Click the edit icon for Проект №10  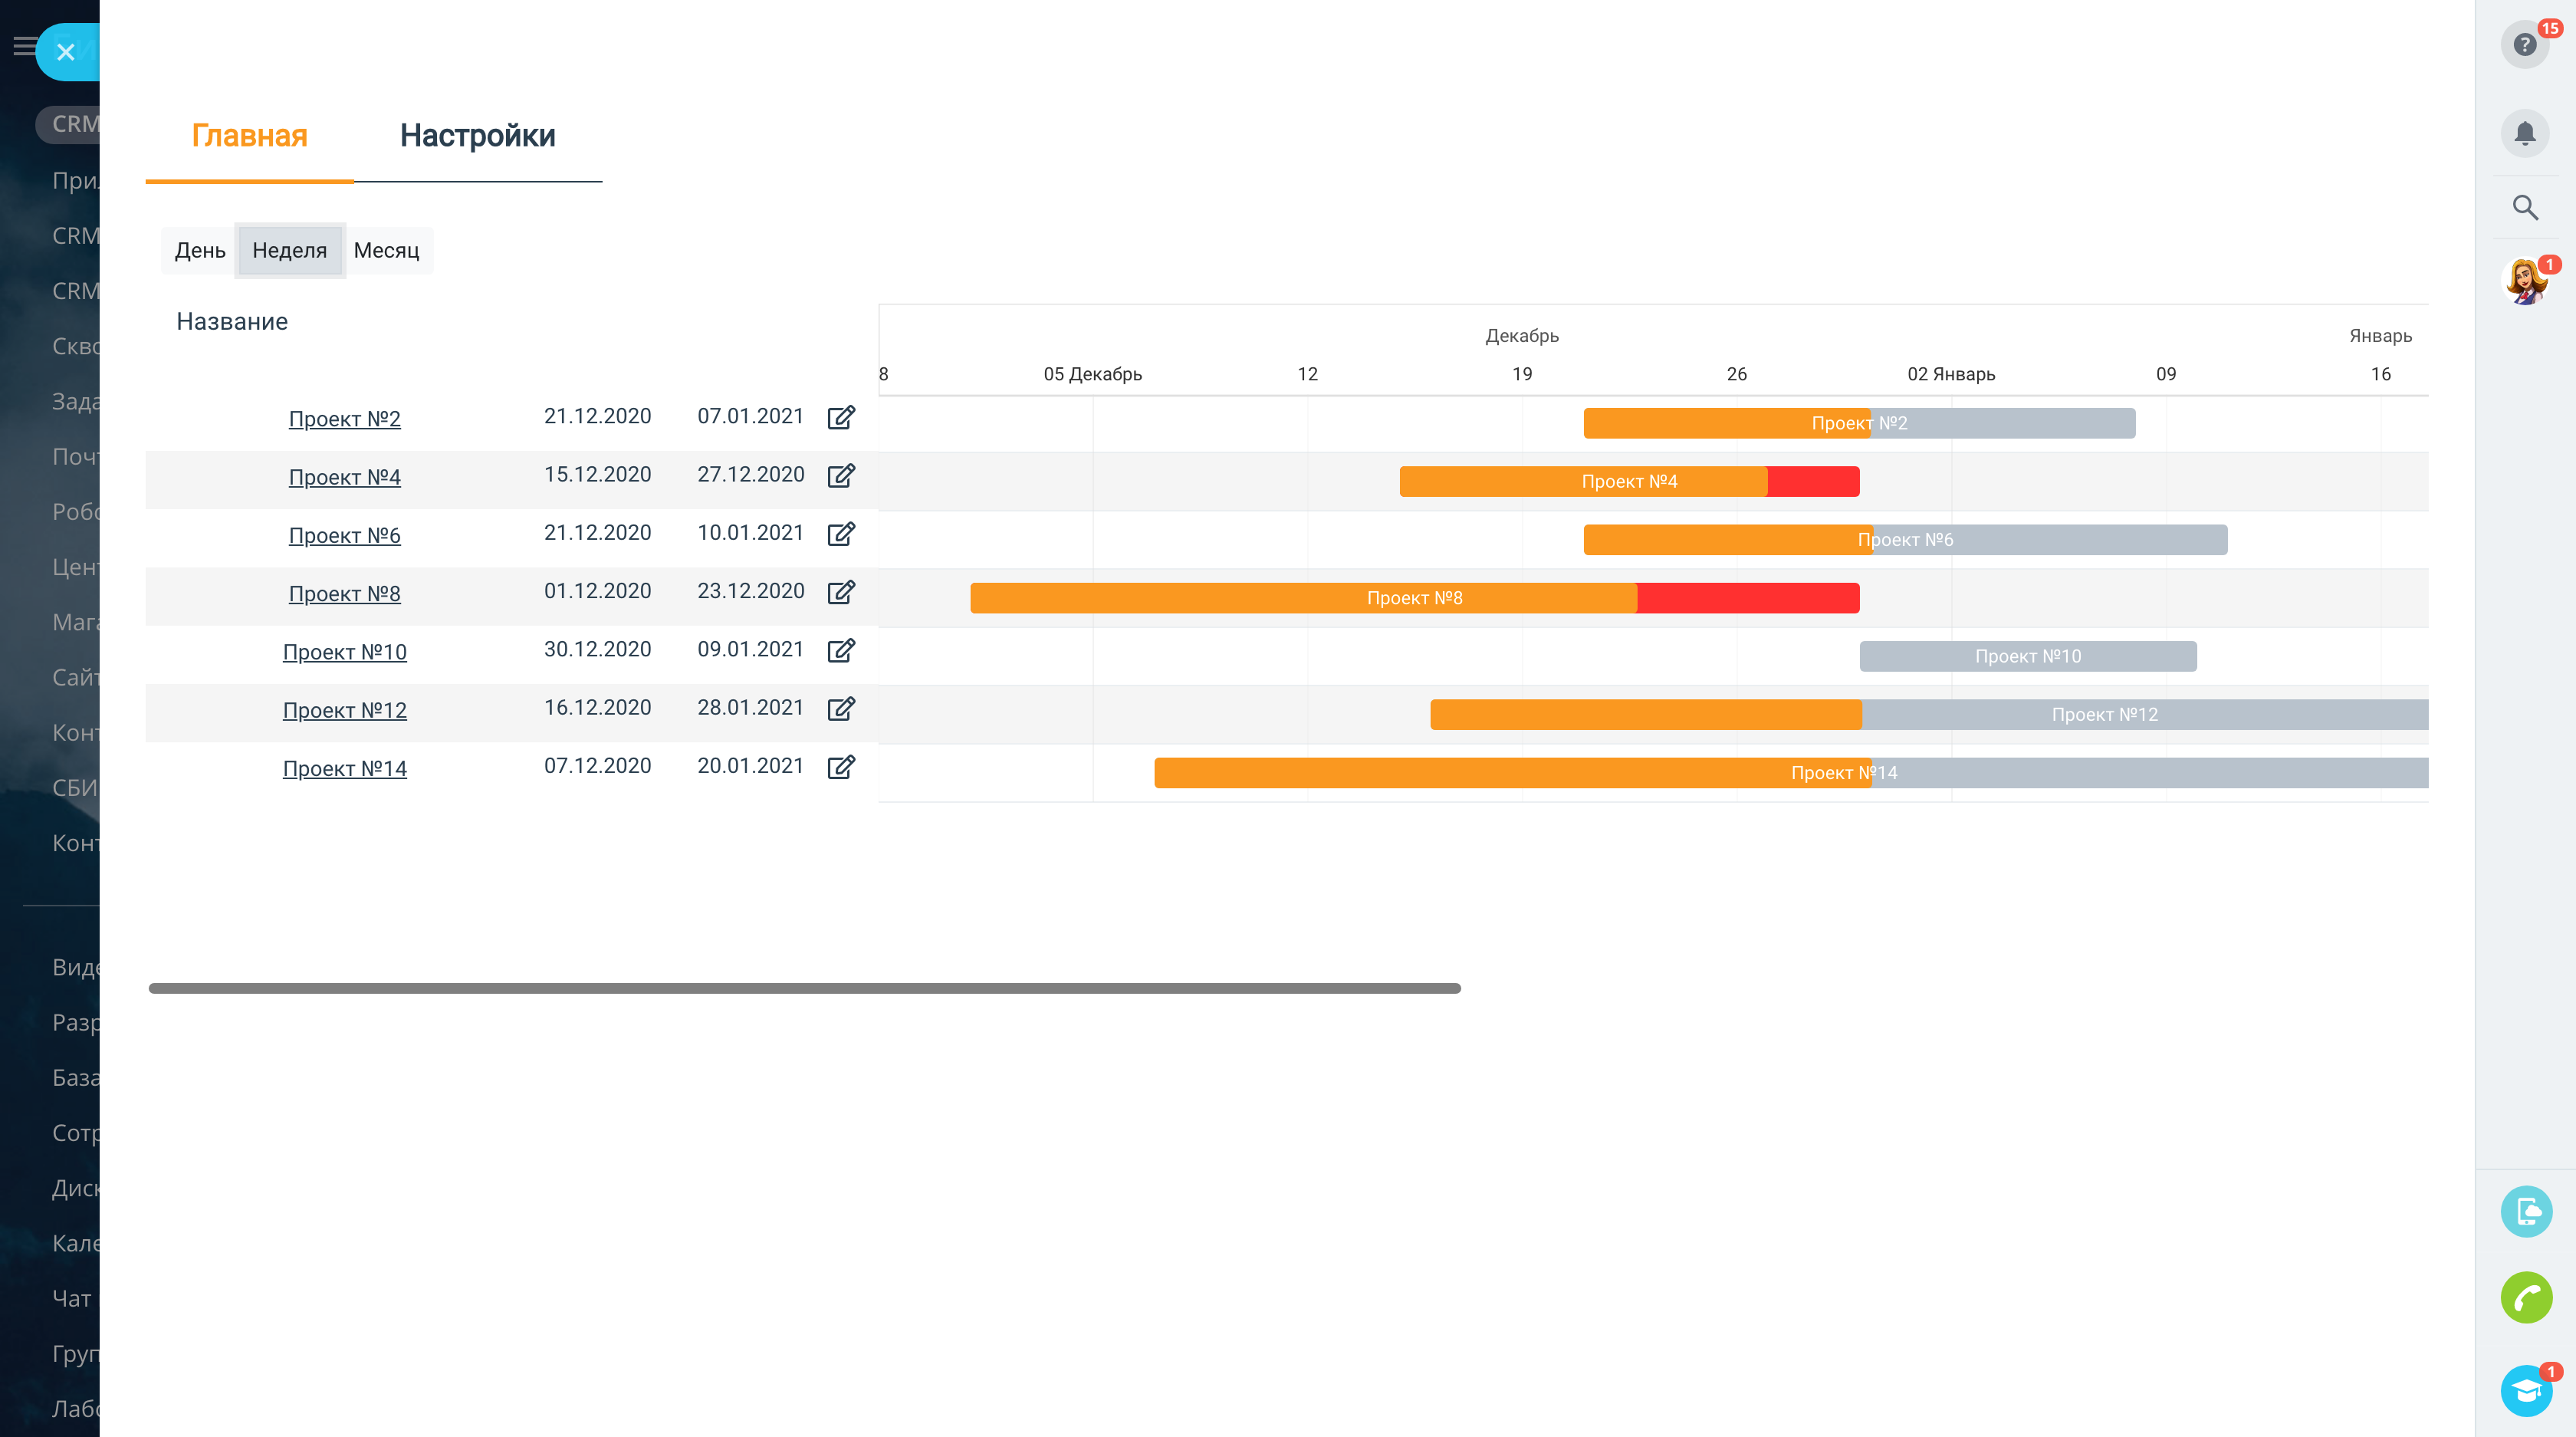tap(841, 650)
